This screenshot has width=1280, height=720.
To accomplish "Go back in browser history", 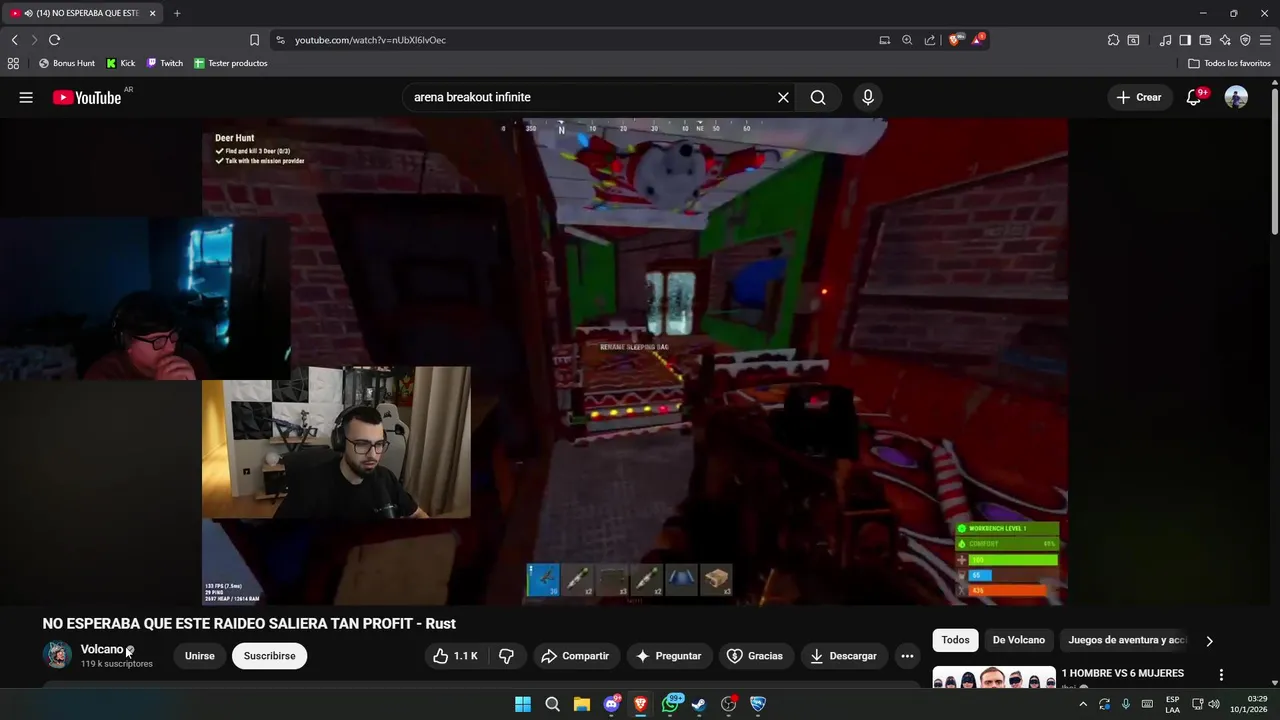I will (x=14, y=40).
